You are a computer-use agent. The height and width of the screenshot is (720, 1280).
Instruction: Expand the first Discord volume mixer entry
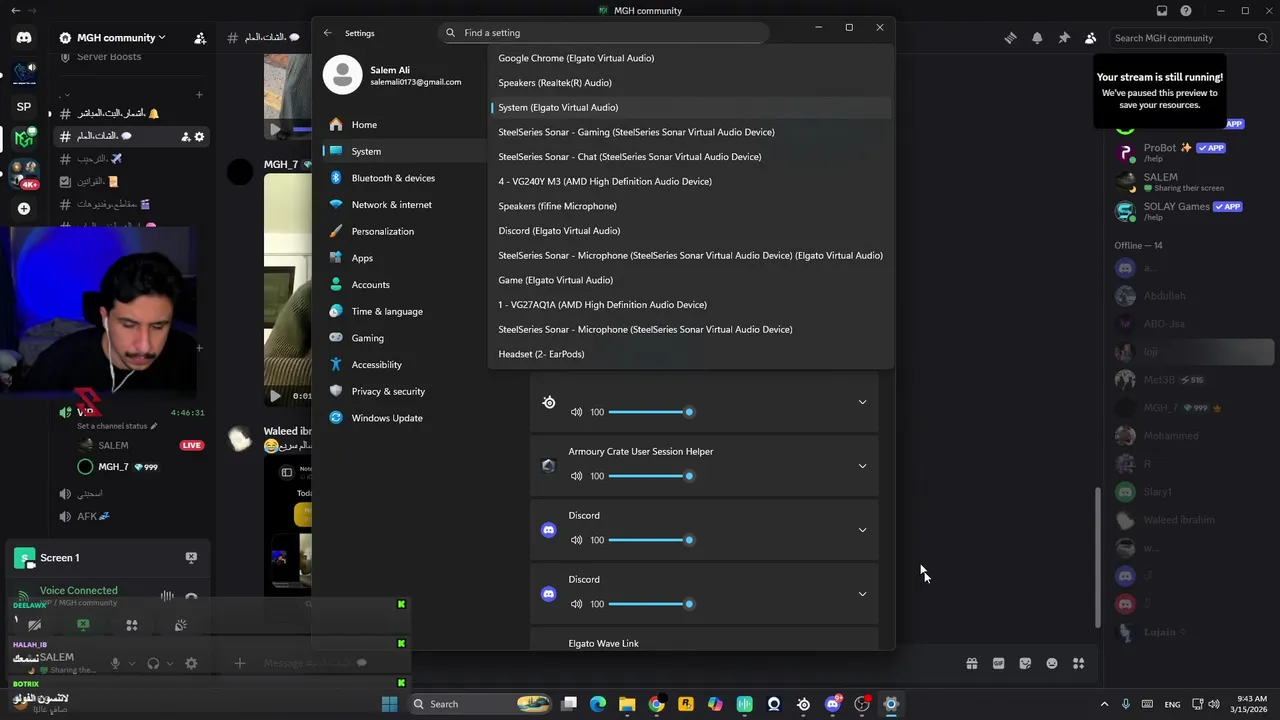[x=862, y=530]
